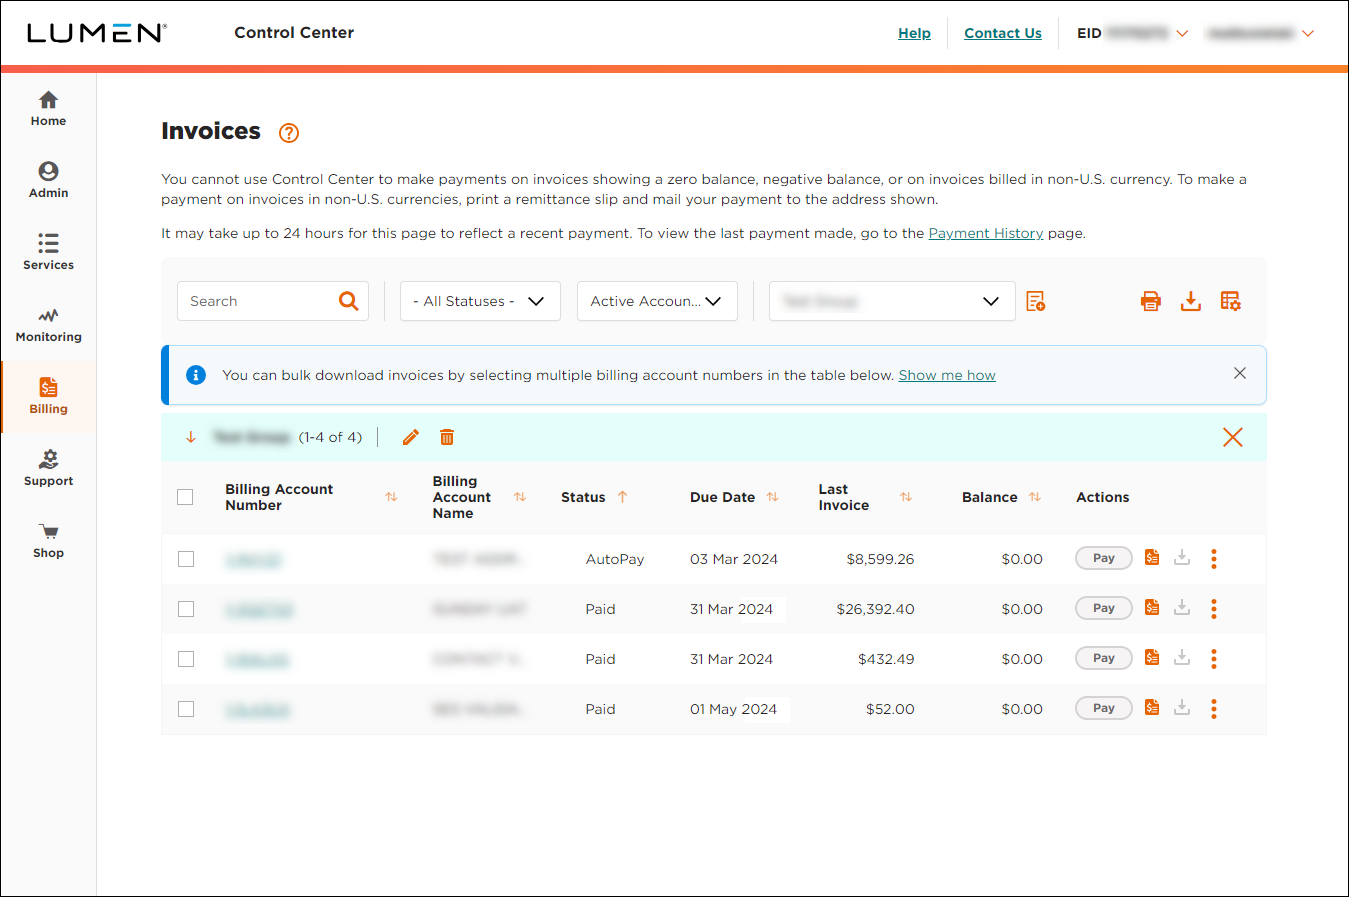
Task: Select checkbox for the AutoPay row
Action: 186,559
